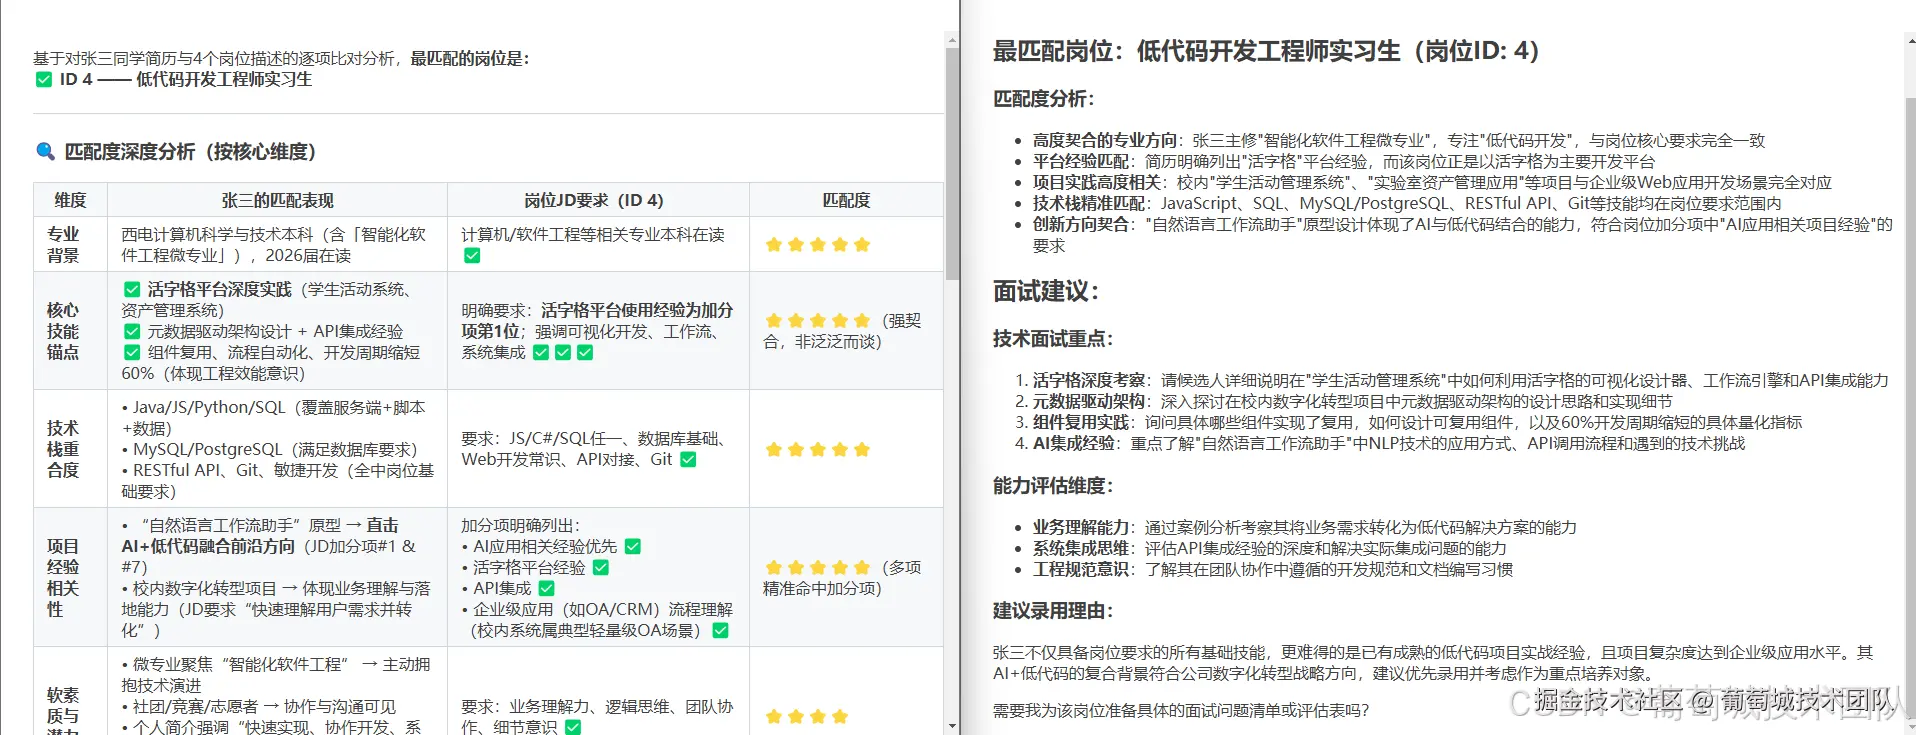The image size is (1916, 735).
Task: Click the 项目实践高度相关 bullet
Action: [1432, 182]
